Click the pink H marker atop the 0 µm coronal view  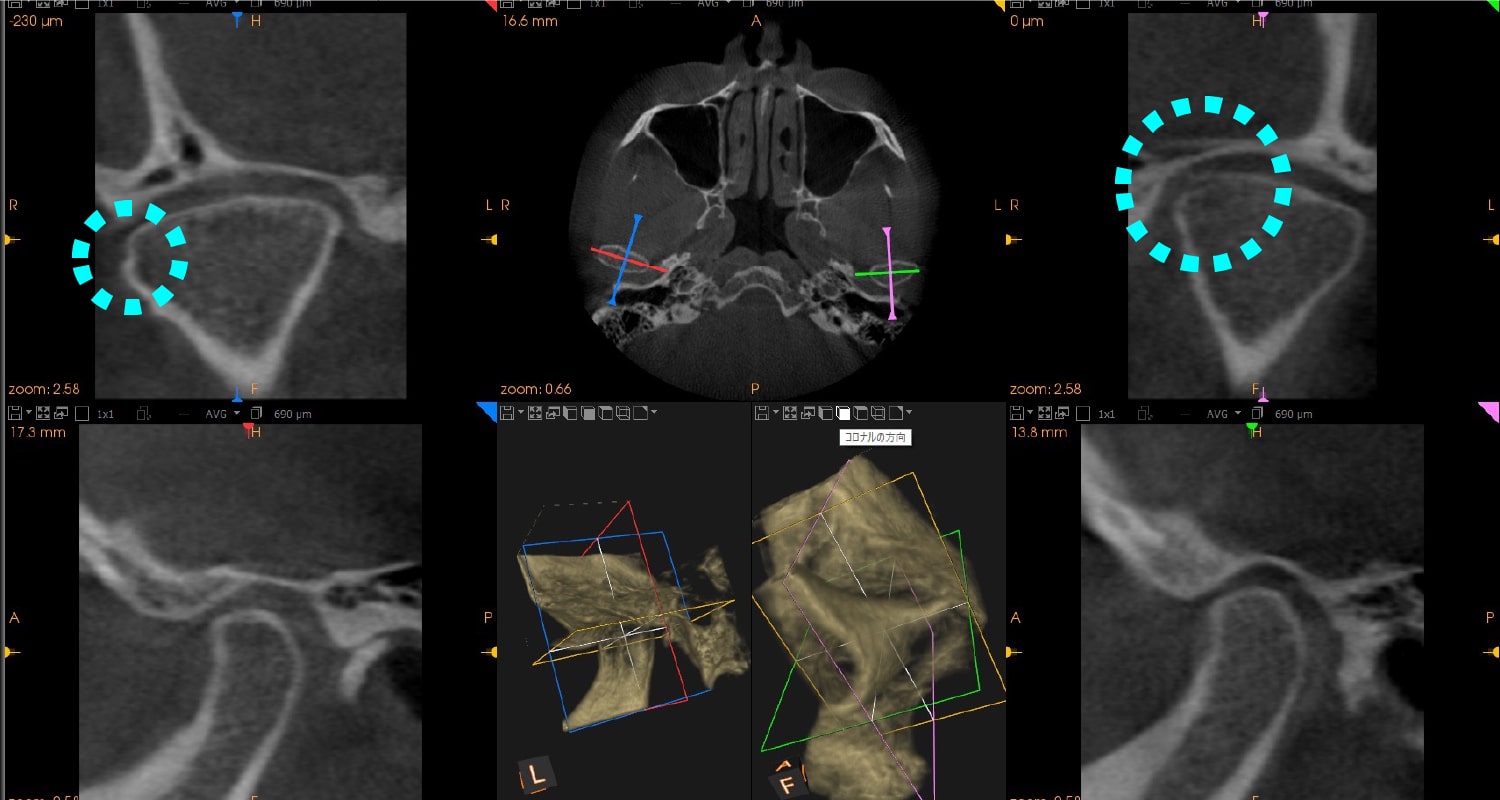(1263, 19)
